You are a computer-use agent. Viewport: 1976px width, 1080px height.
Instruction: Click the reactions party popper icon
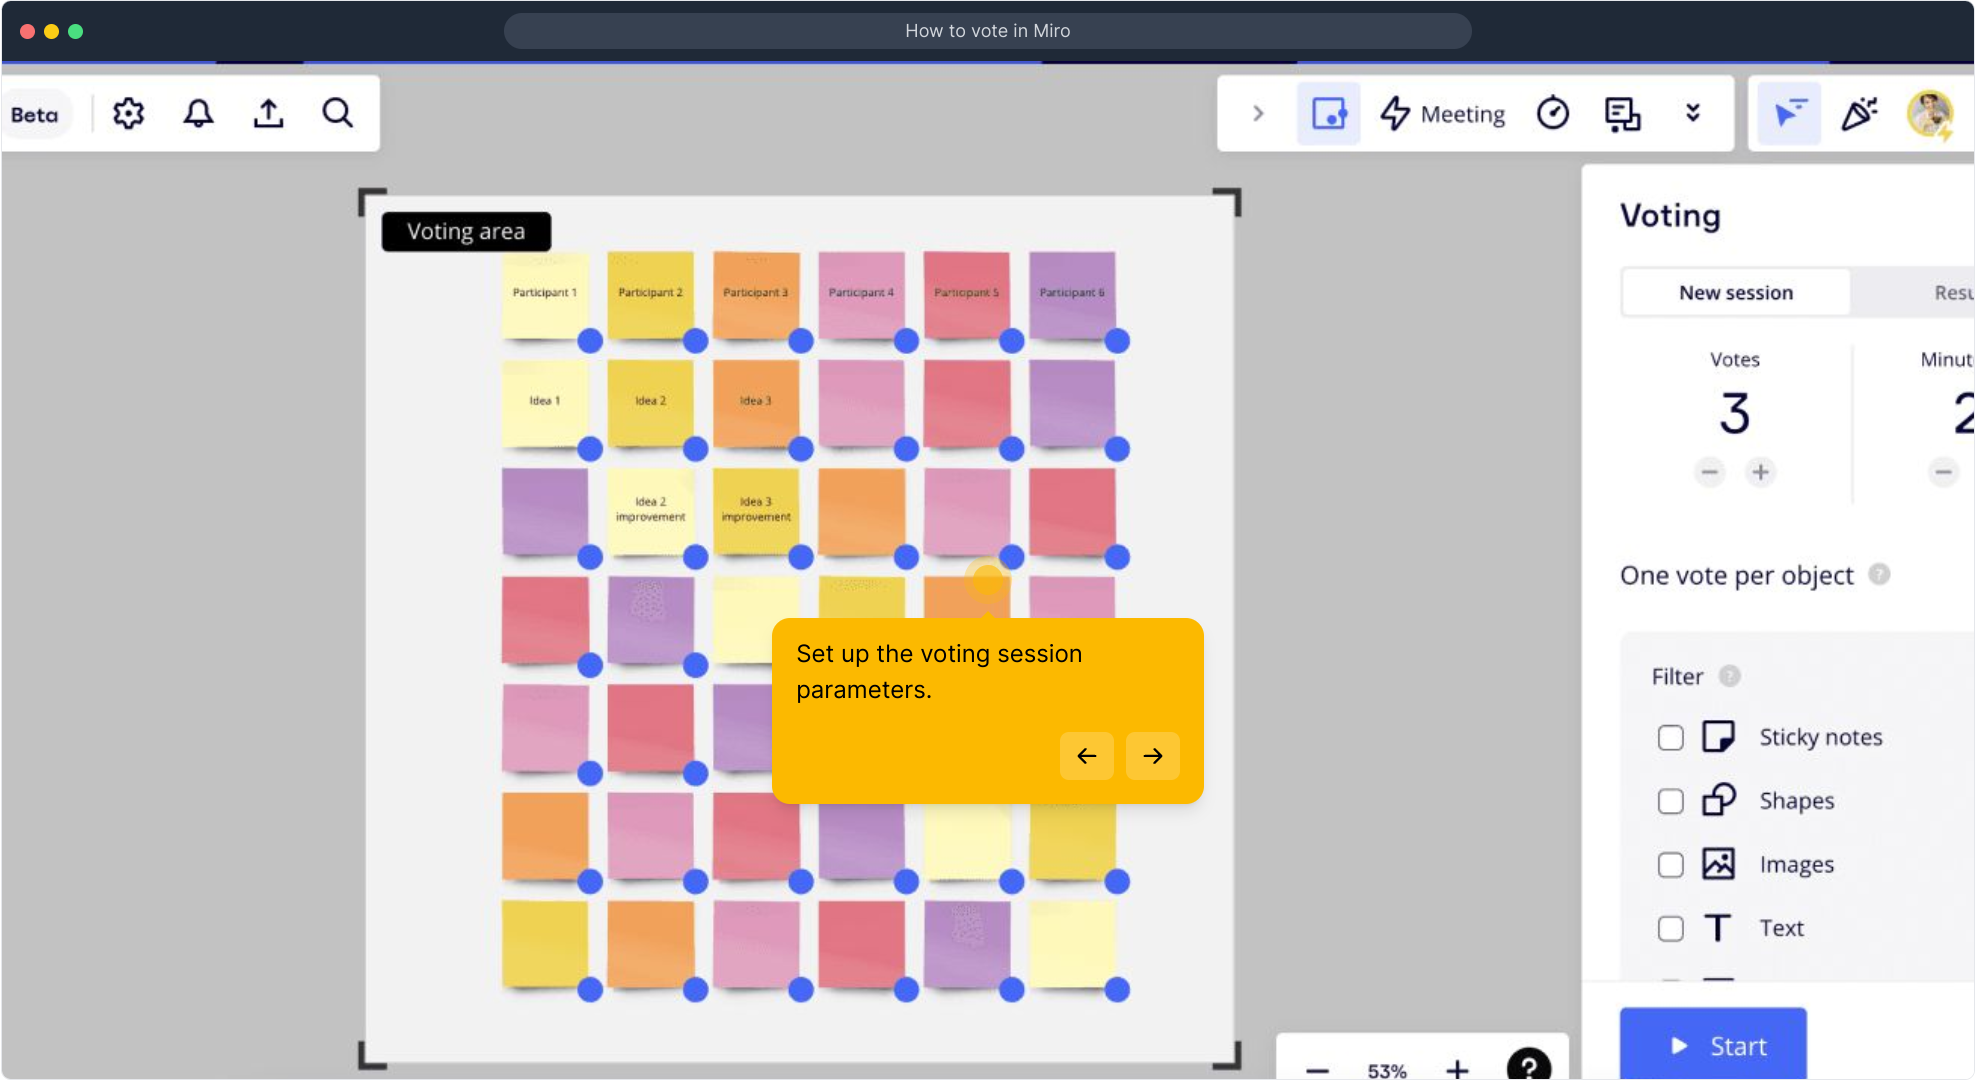pyautogui.click(x=1859, y=113)
